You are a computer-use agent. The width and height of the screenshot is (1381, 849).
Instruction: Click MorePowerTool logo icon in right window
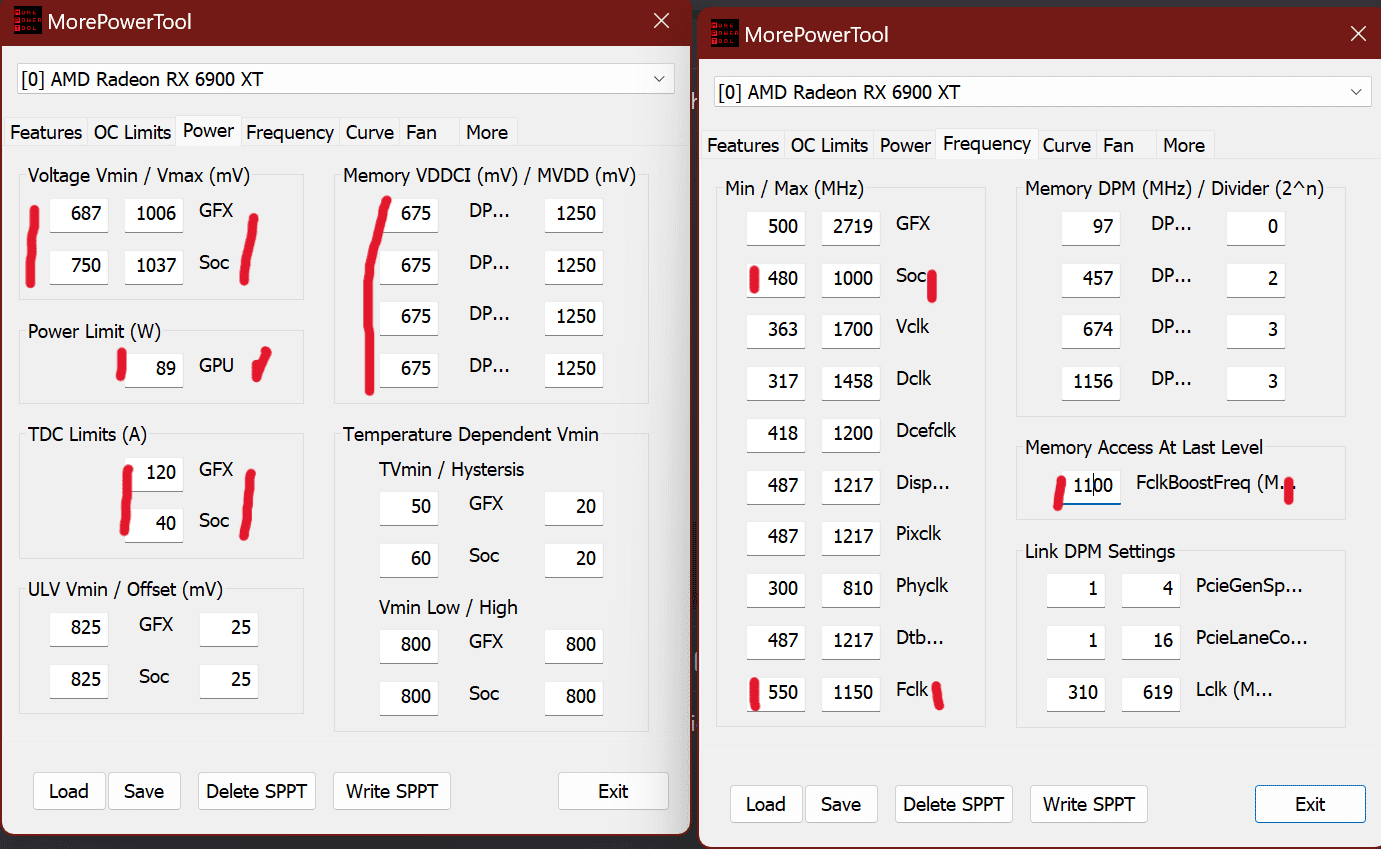pos(724,34)
